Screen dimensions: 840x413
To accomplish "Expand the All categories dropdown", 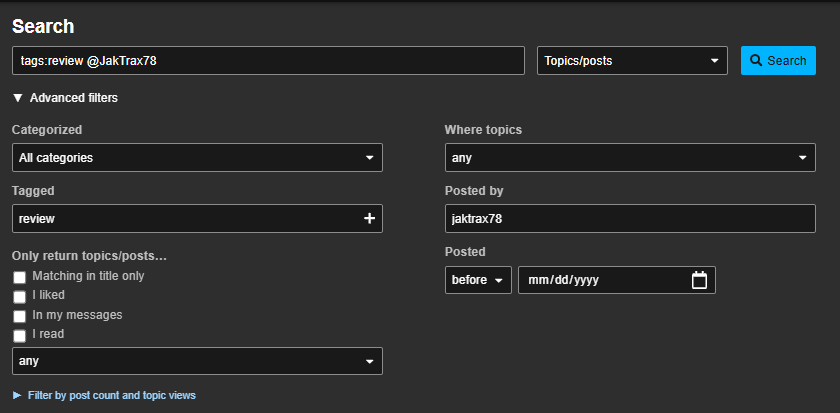I will click(x=197, y=158).
